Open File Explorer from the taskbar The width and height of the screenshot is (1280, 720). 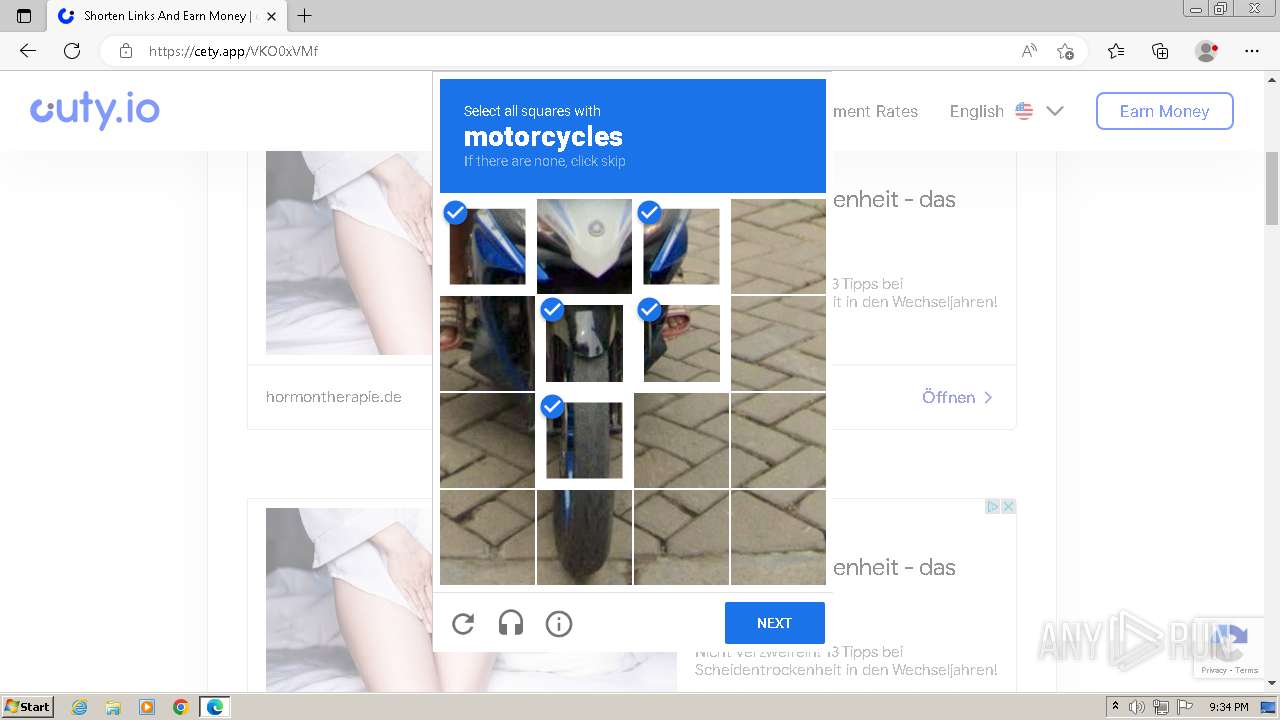[113, 707]
